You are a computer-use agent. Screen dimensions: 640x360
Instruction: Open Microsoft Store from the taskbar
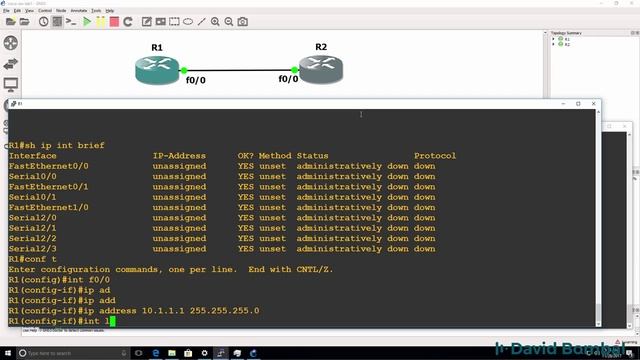[x=188, y=353]
